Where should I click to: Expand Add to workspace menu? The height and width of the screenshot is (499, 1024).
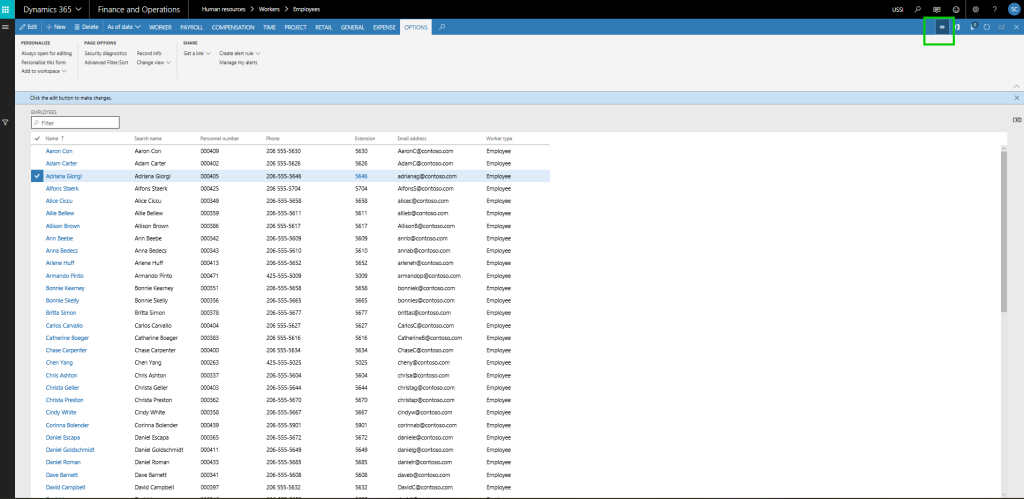[44, 71]
